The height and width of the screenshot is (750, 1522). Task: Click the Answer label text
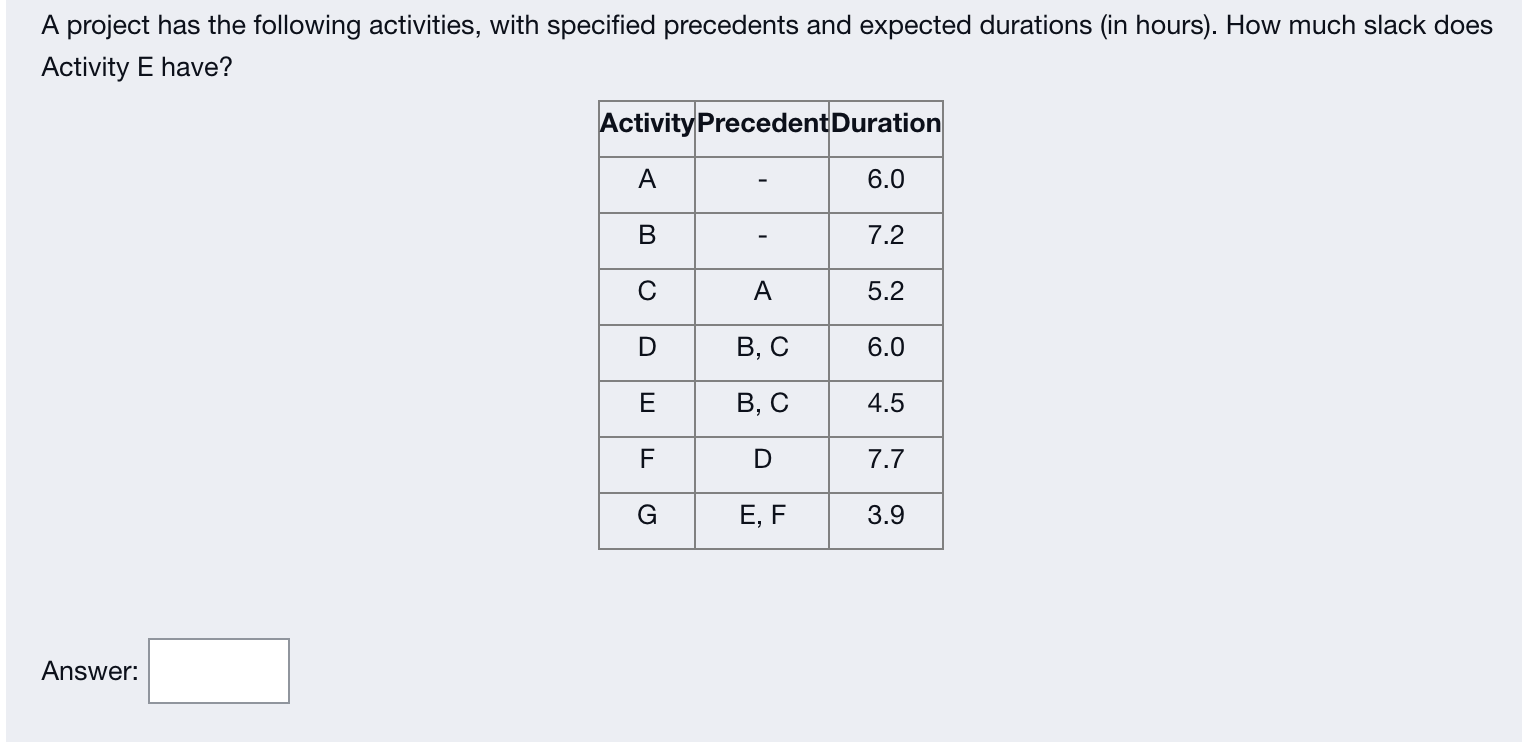88,671
